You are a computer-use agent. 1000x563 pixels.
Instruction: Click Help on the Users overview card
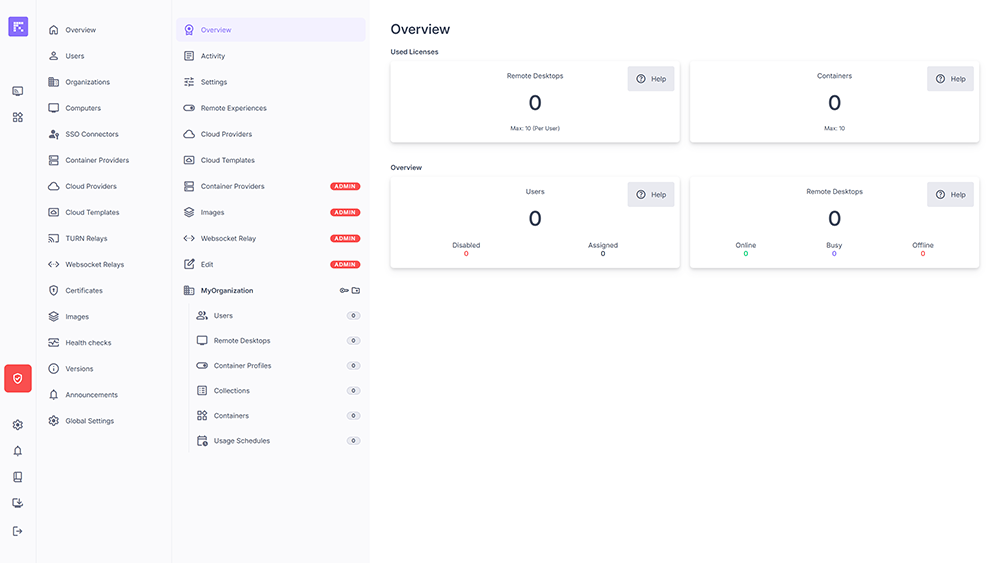651,195
